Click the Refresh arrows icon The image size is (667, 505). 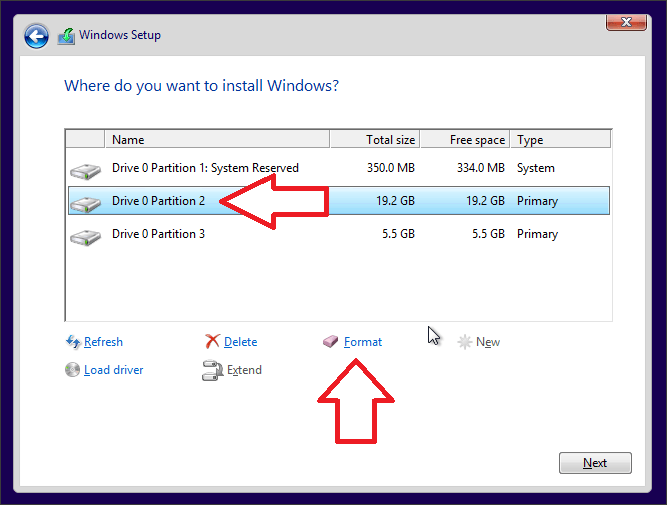tap(72, 342)
